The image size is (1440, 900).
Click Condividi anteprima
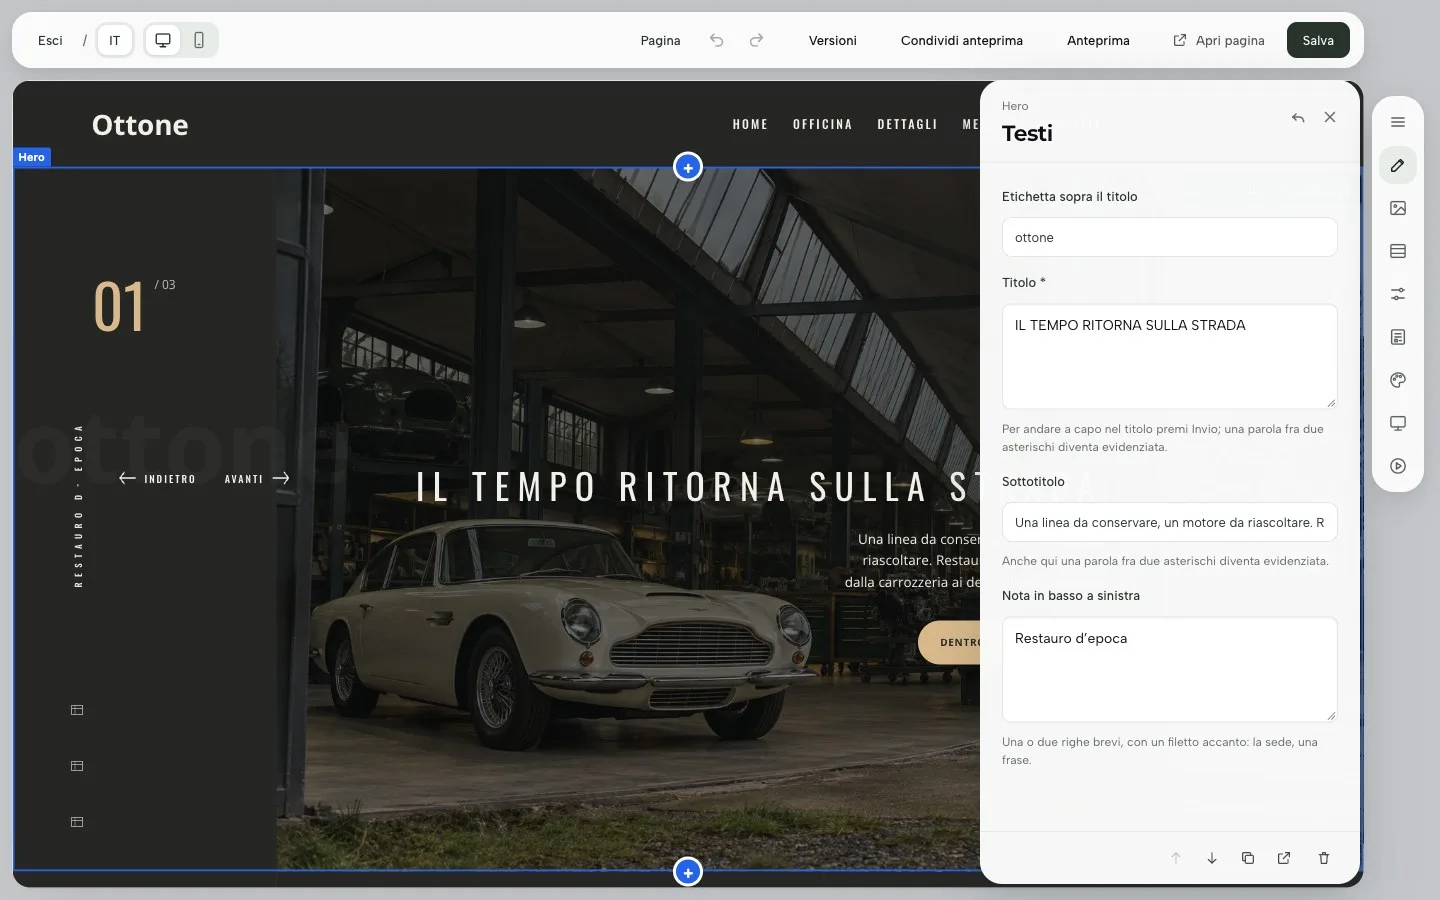click(x=962, y=40)
